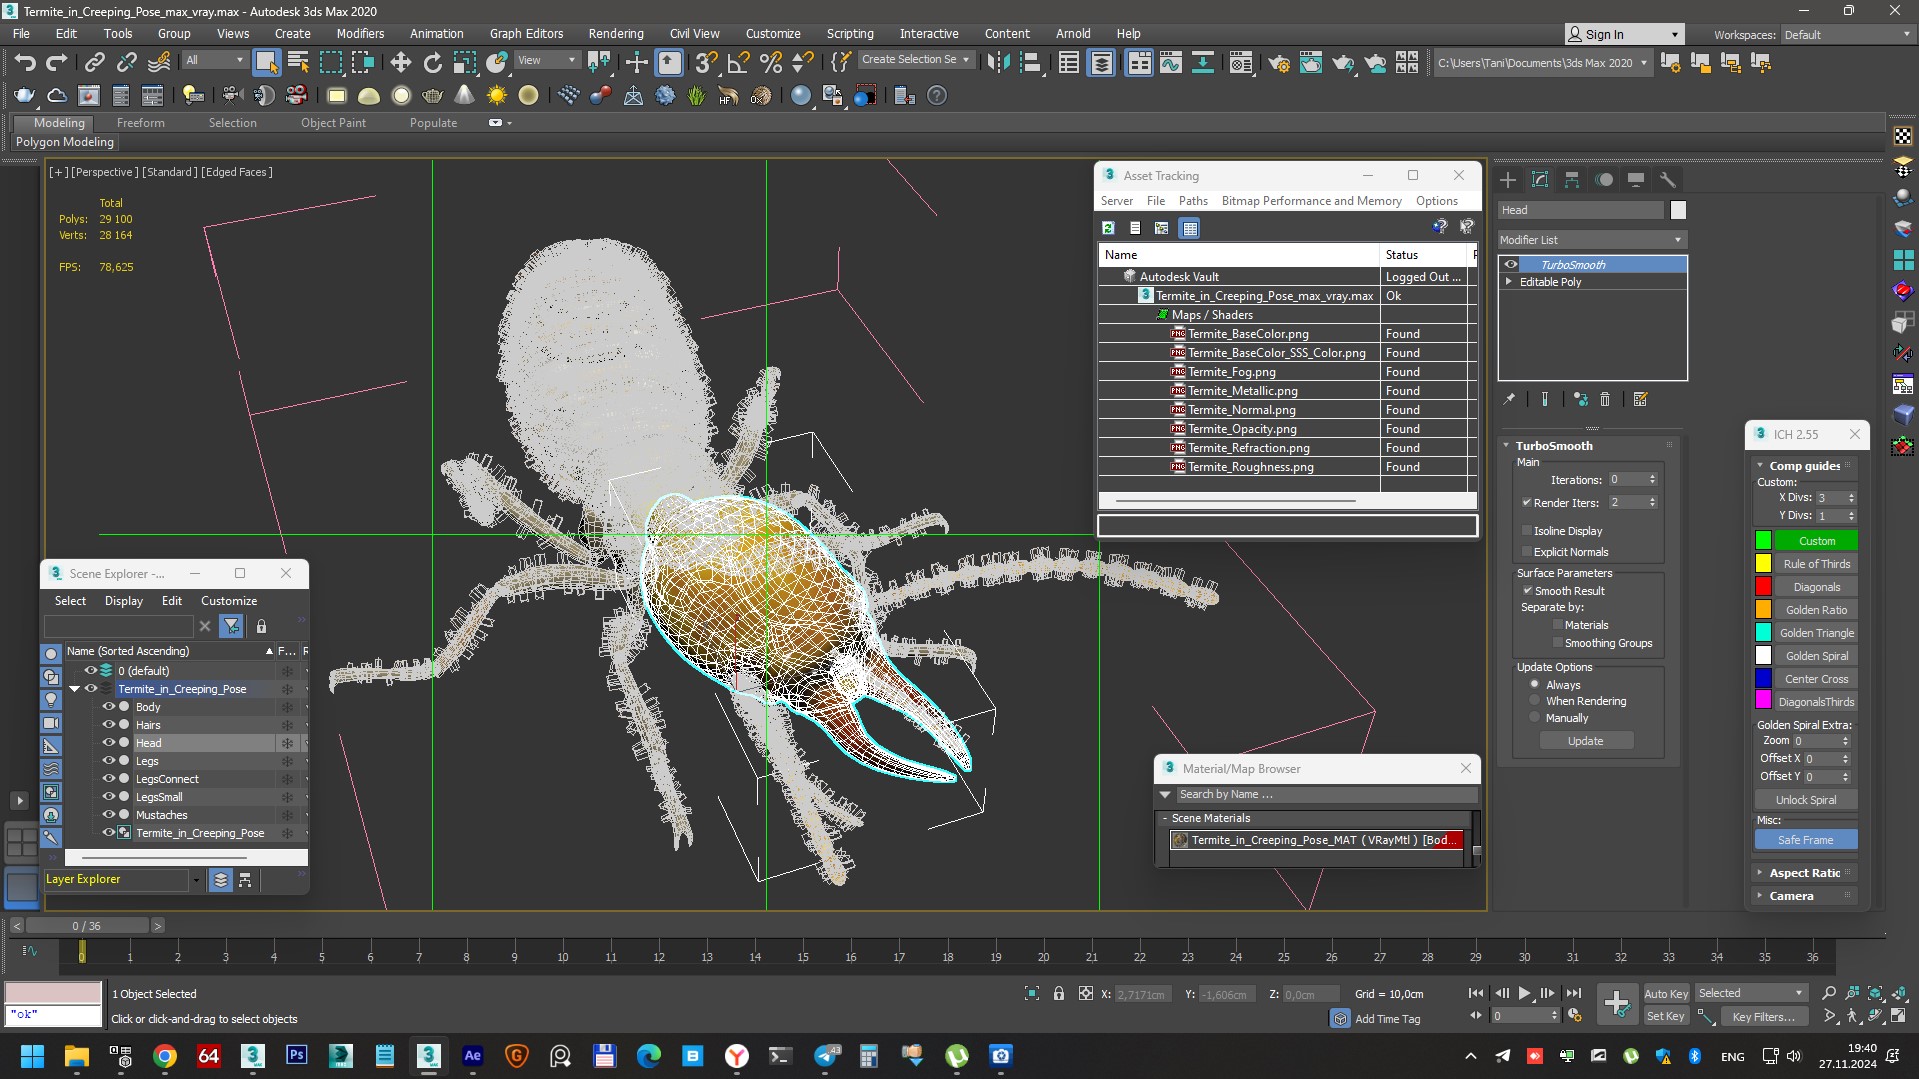Viewport: 1919px width, 1079px height.
Task: Open Google Chrome from the taskbar
Action: click(x=165, y=1055)
